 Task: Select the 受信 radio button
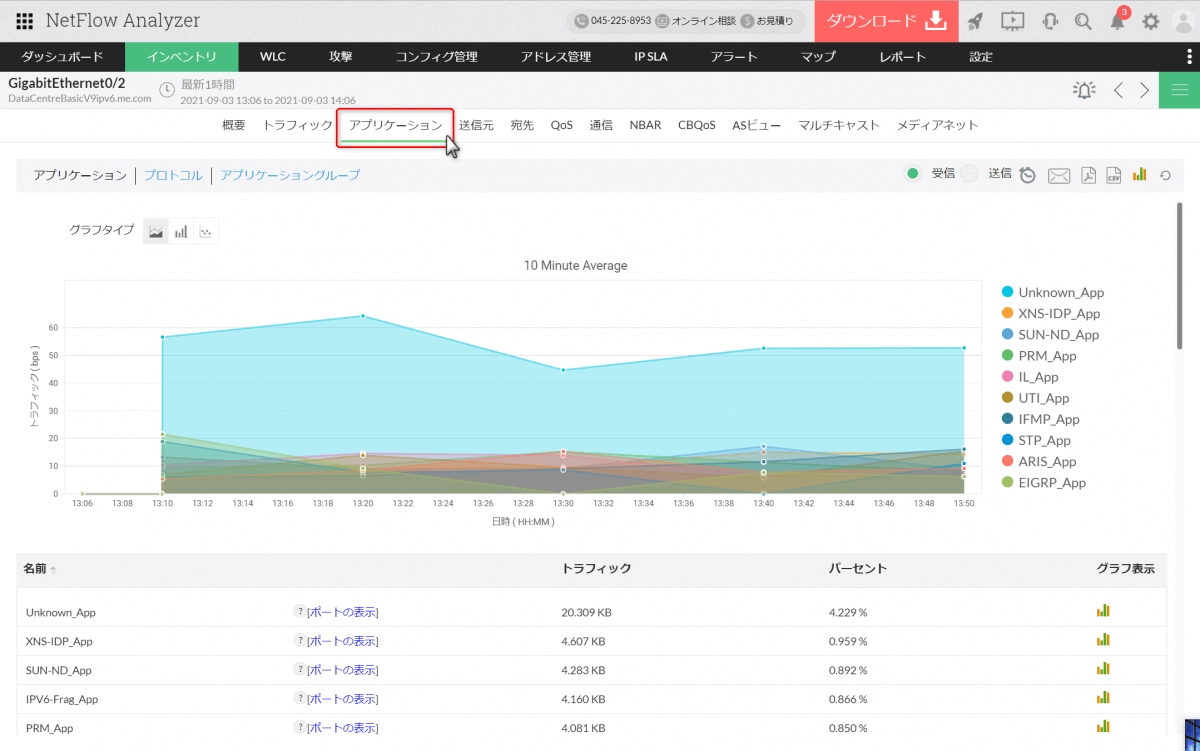(x=912, y=174)
